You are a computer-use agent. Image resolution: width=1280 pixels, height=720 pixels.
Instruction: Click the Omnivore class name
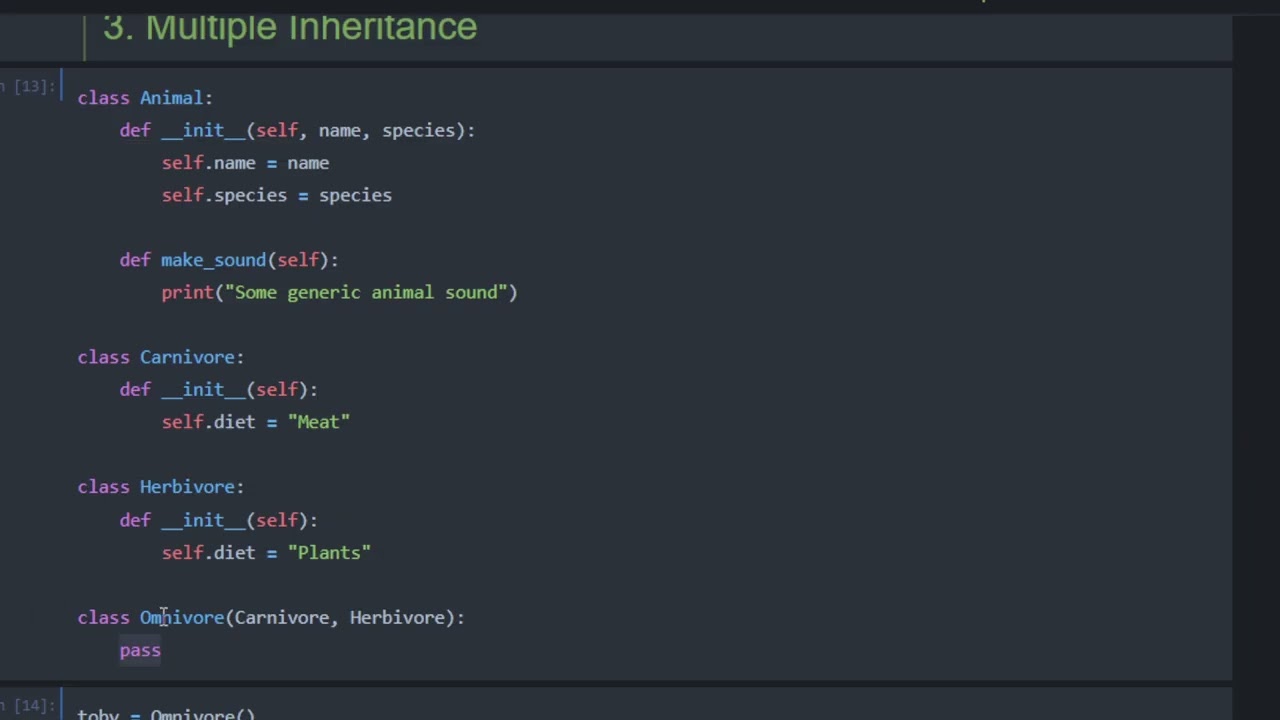182,617
